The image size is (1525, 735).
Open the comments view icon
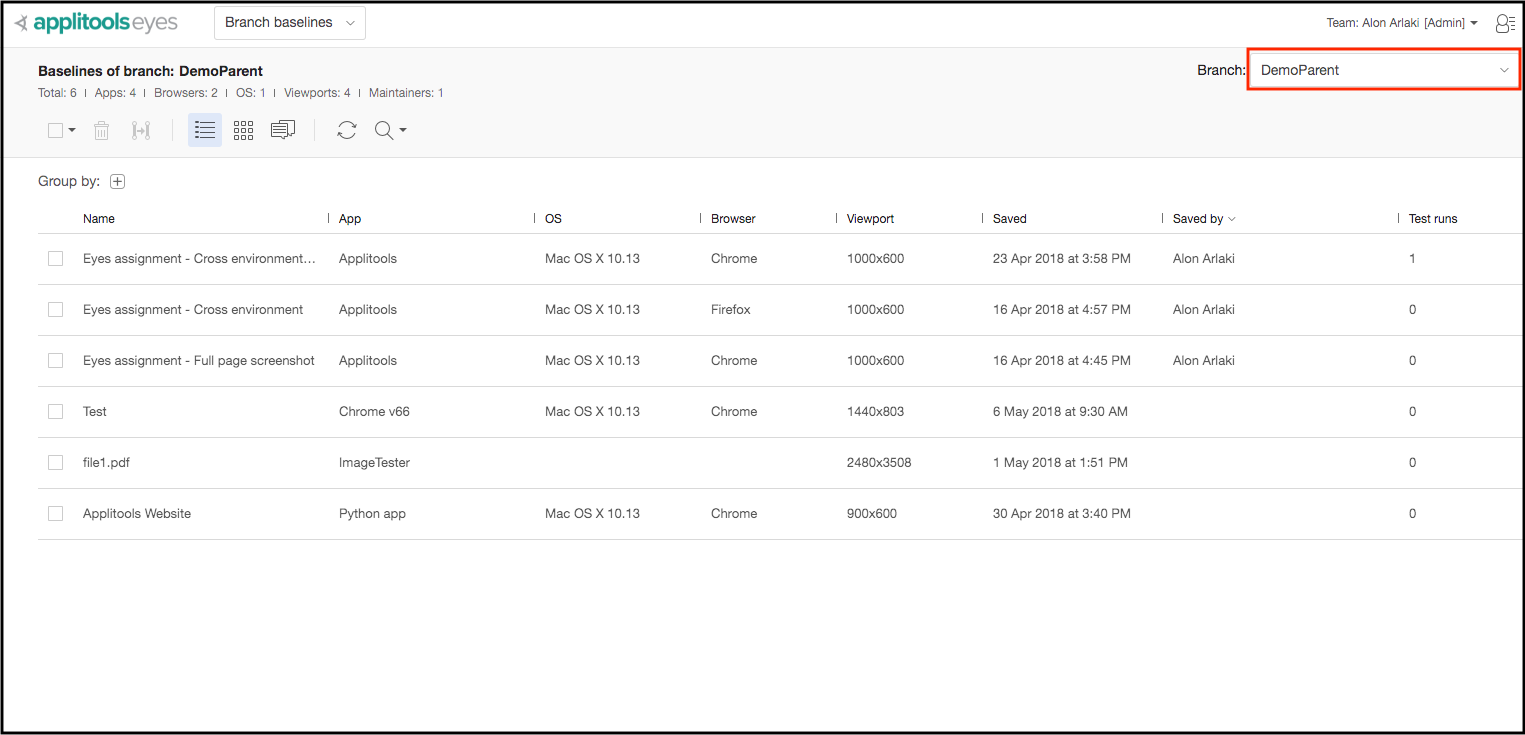click(x=283, y=130)
